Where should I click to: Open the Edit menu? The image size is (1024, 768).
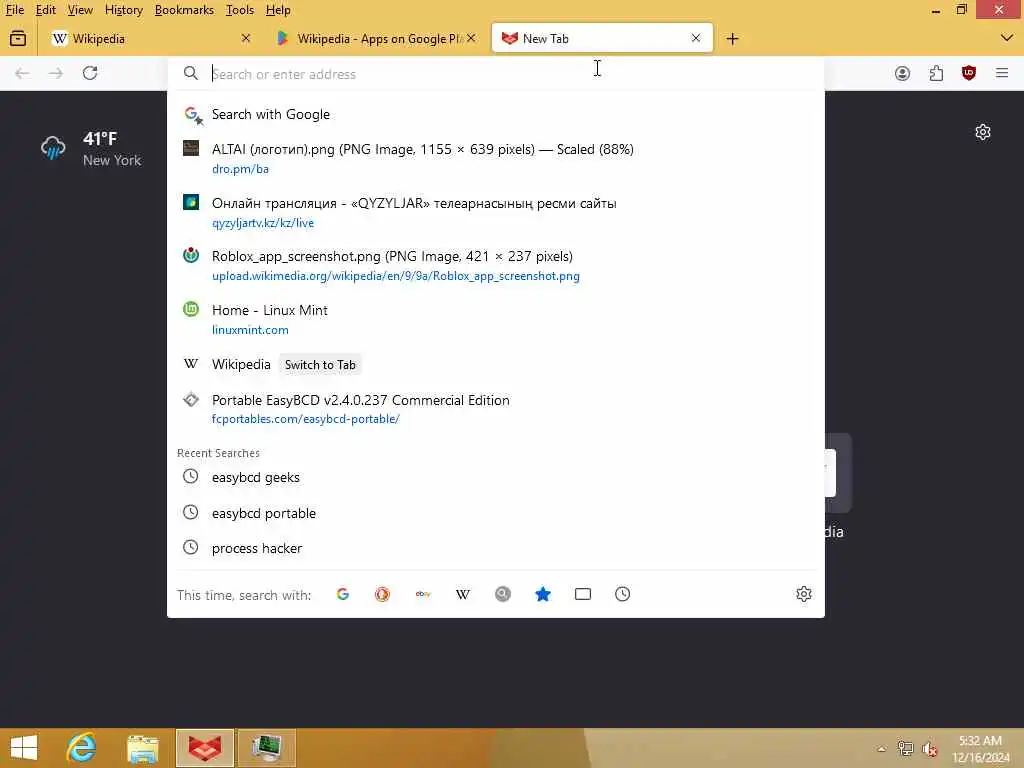point(45,10)
